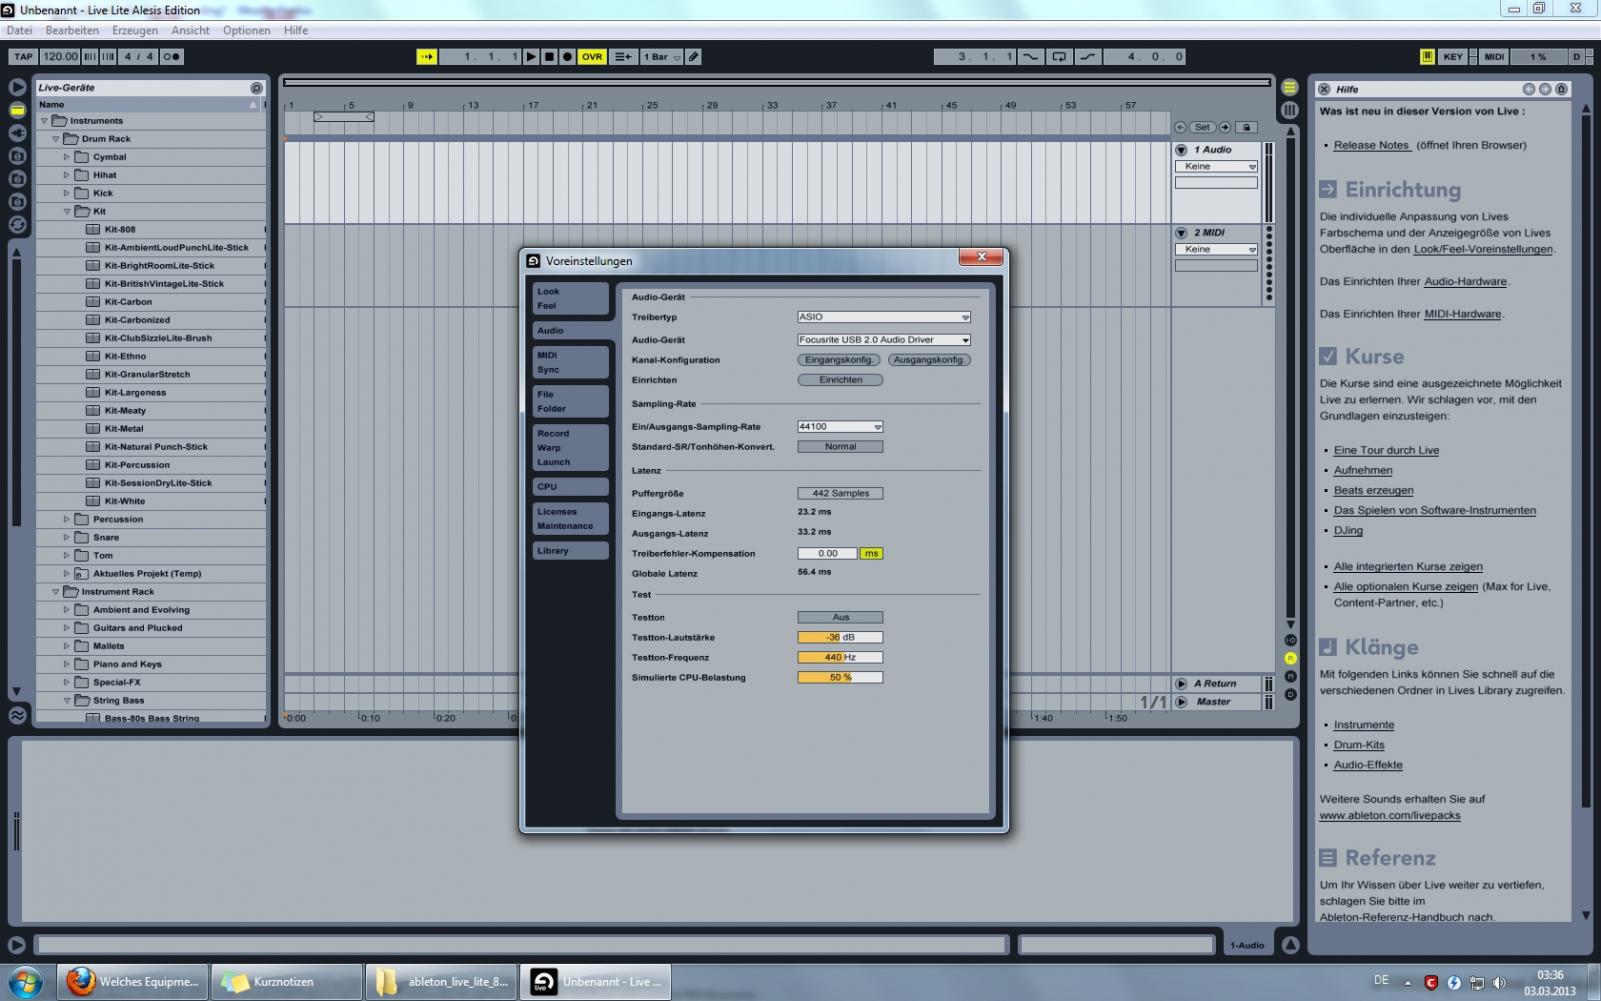Click the transport Stop button
This screenshot has height=1001, width=1601.
point(549,57)
